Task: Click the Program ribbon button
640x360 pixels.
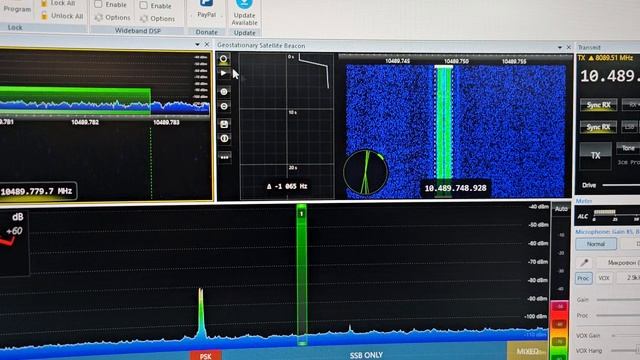Action: coord(17,9)
